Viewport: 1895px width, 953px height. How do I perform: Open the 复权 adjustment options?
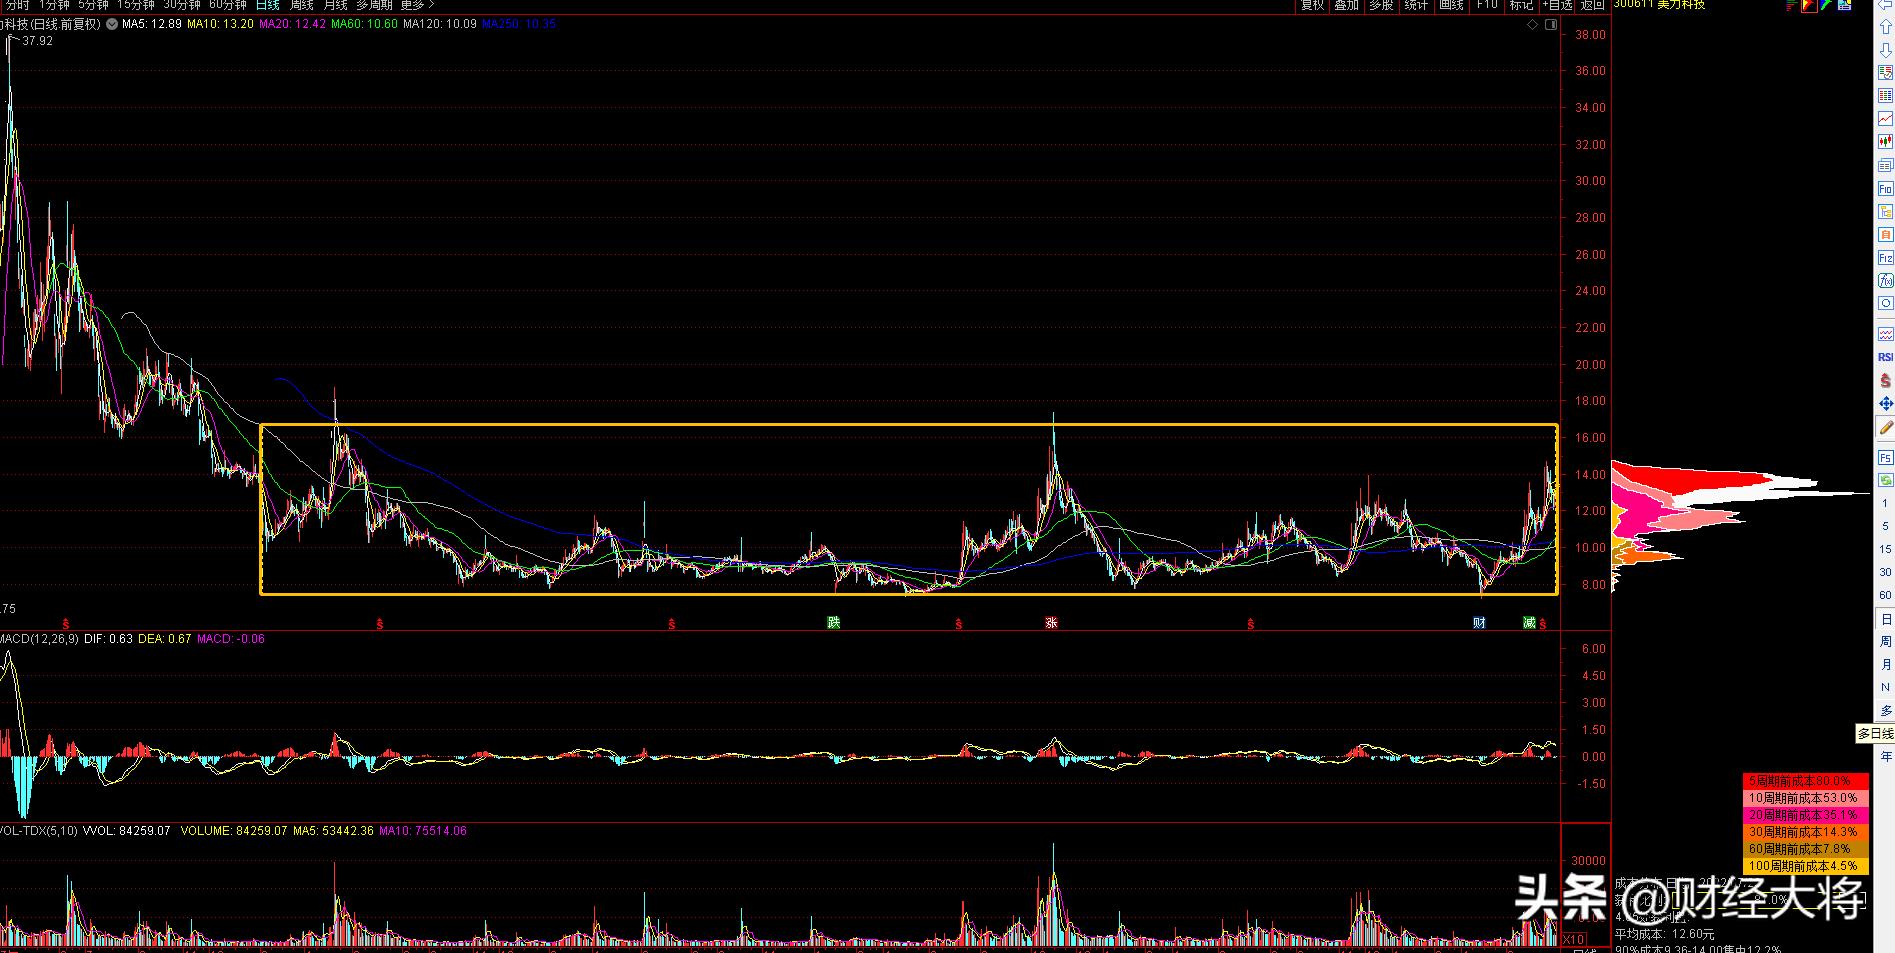[1312, 5]
